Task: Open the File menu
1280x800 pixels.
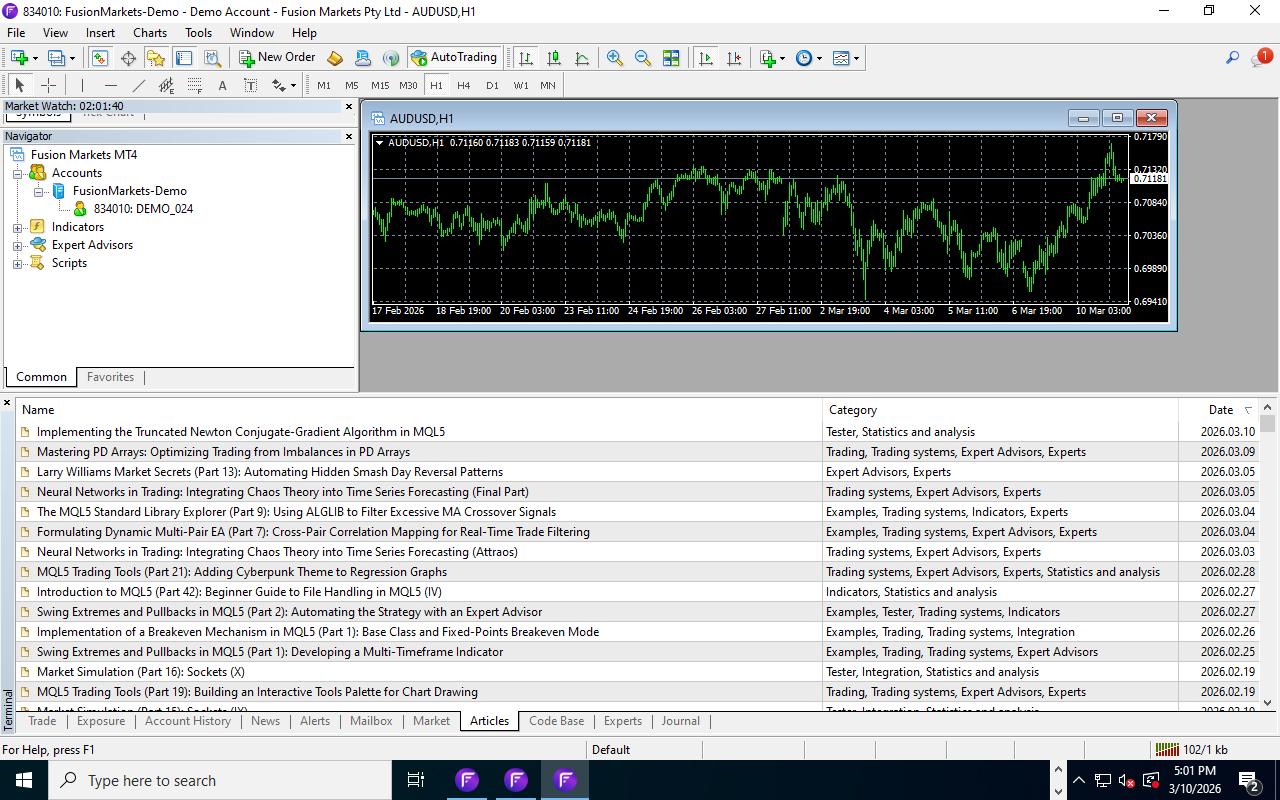Action: click(16, 33)
